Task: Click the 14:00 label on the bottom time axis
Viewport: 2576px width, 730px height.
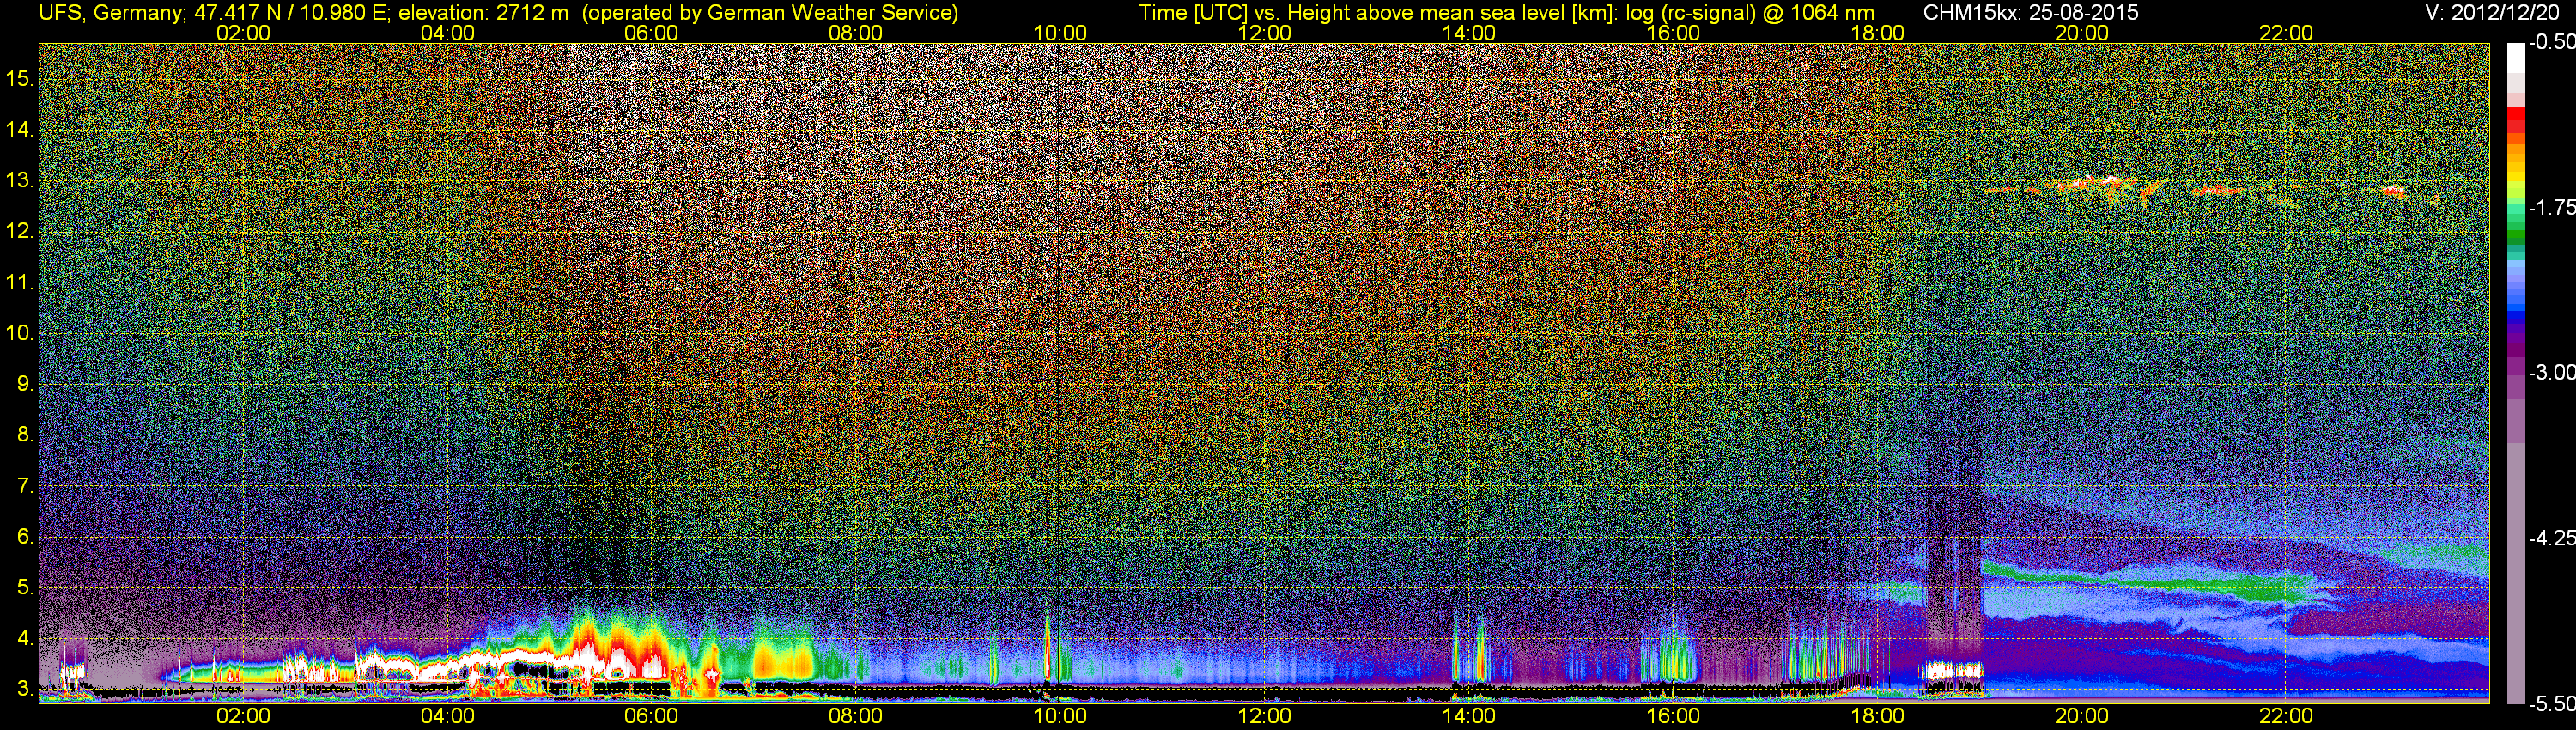Action: pos(1469,716)
